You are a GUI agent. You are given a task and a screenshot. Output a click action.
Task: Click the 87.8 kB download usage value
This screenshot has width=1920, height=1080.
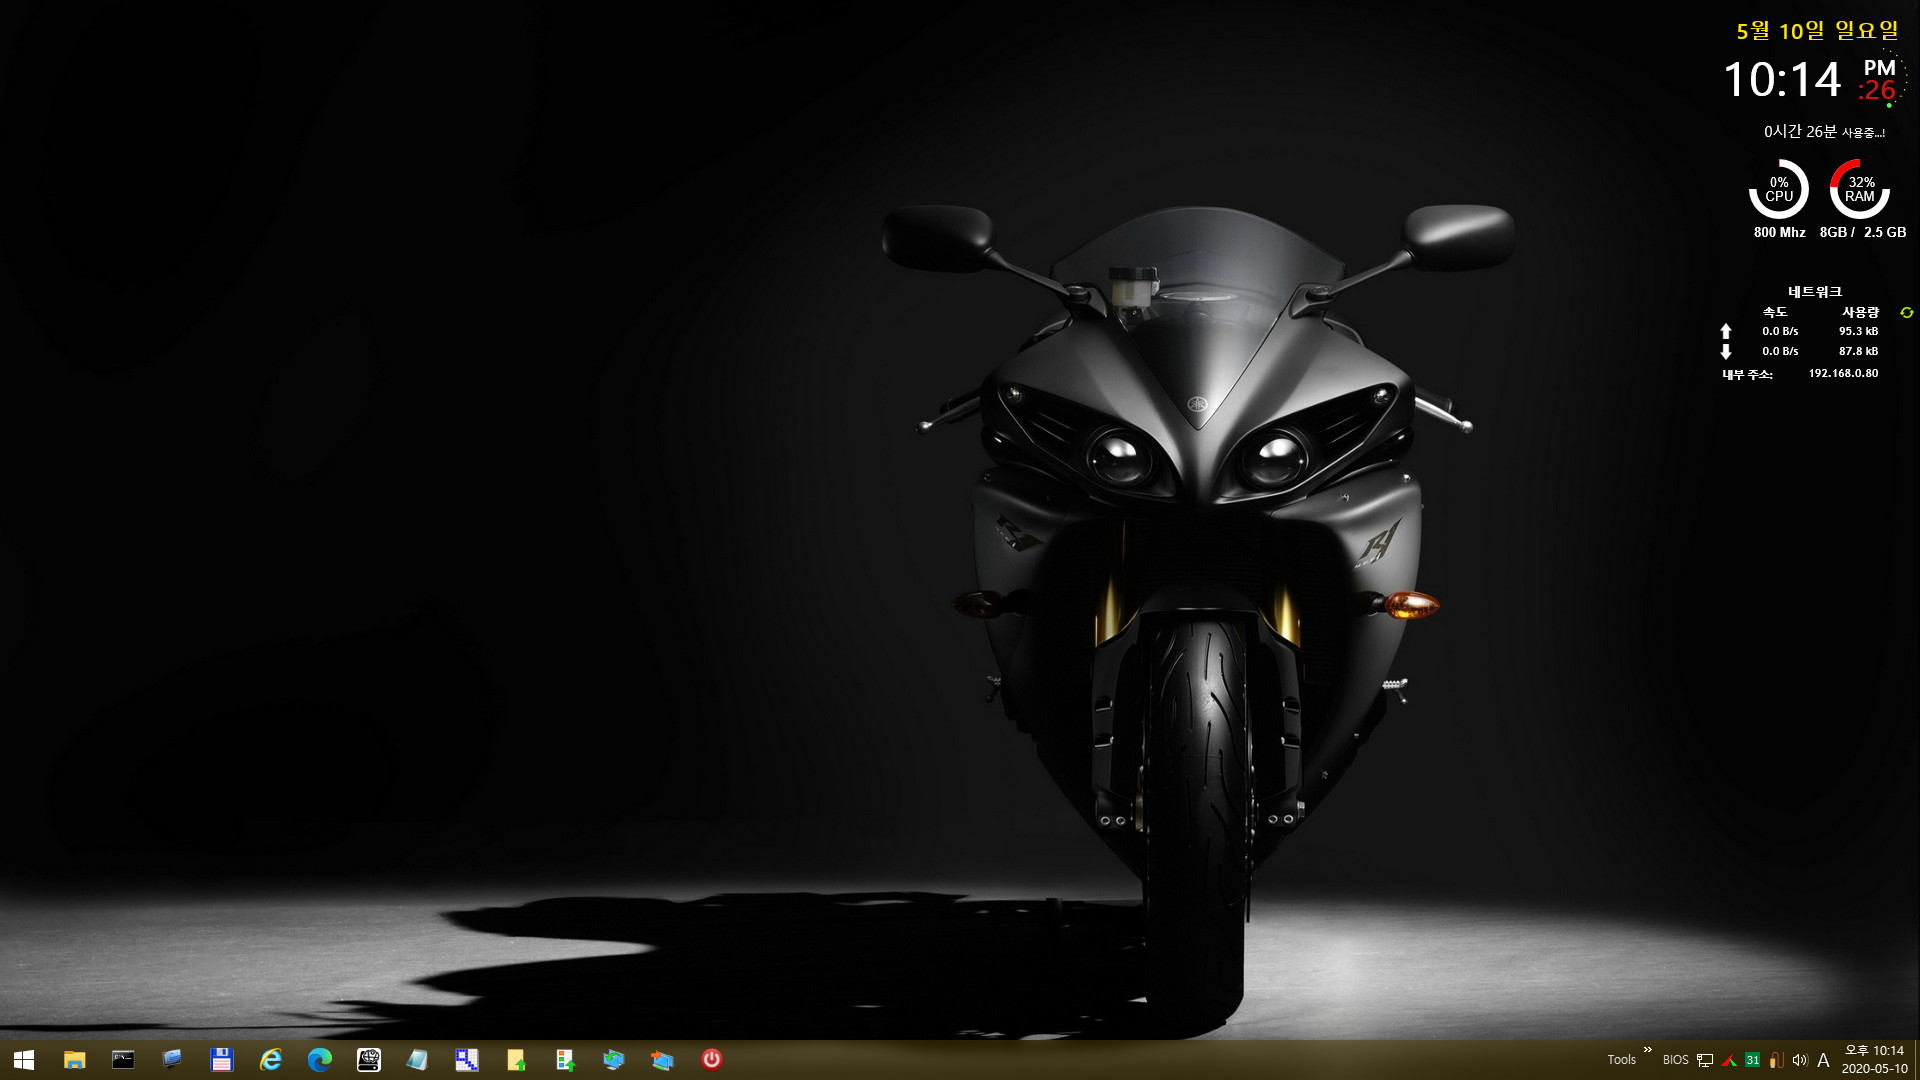click(1858, 351)
